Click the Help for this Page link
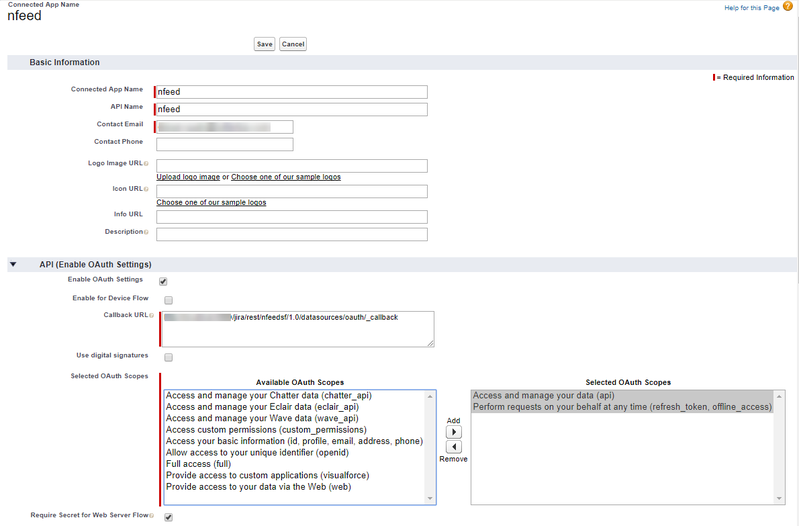 click(x=753, y=8)
